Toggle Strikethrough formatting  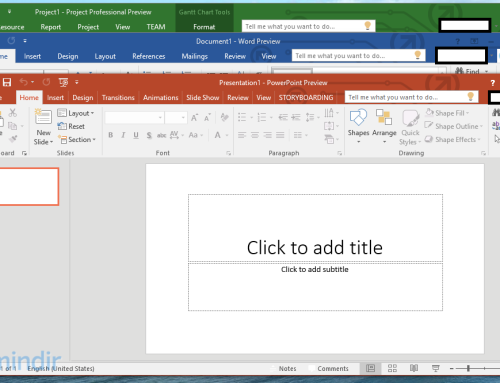click(x=161, y=135)
